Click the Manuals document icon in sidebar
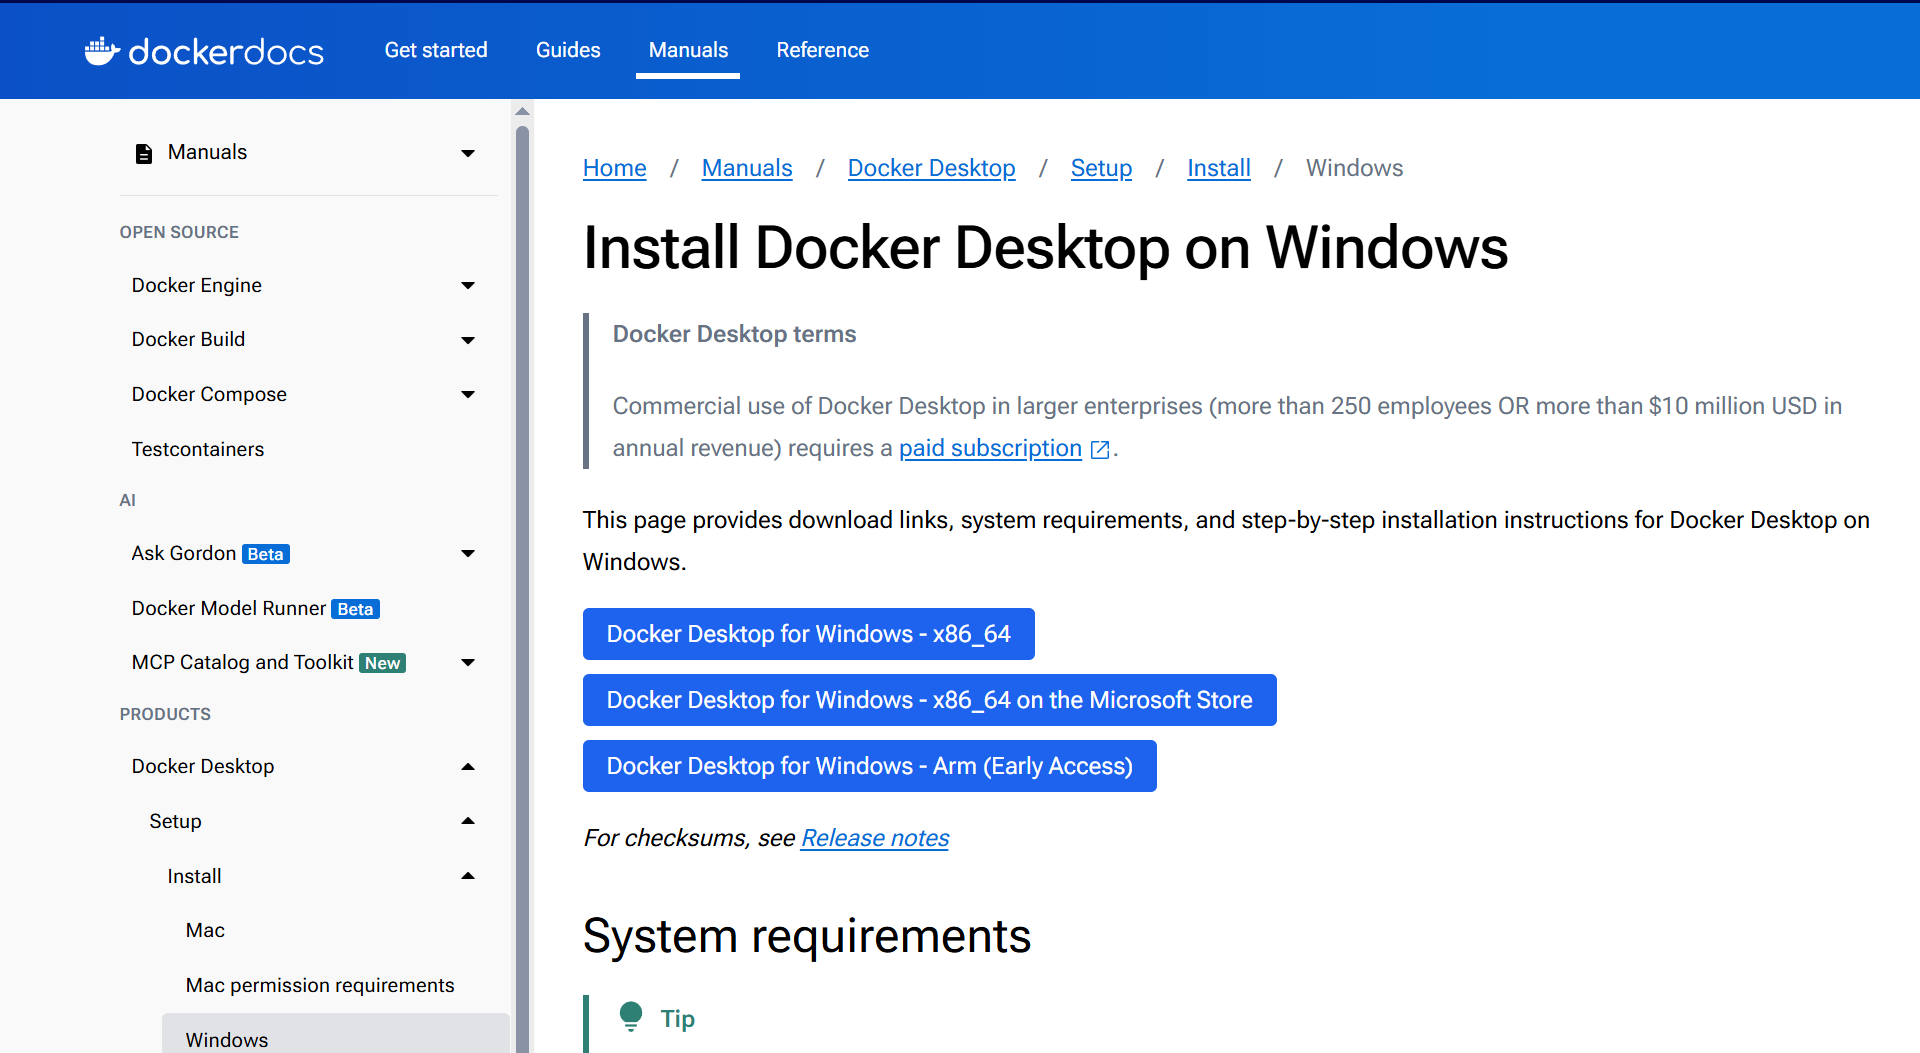 pos(144,153)
